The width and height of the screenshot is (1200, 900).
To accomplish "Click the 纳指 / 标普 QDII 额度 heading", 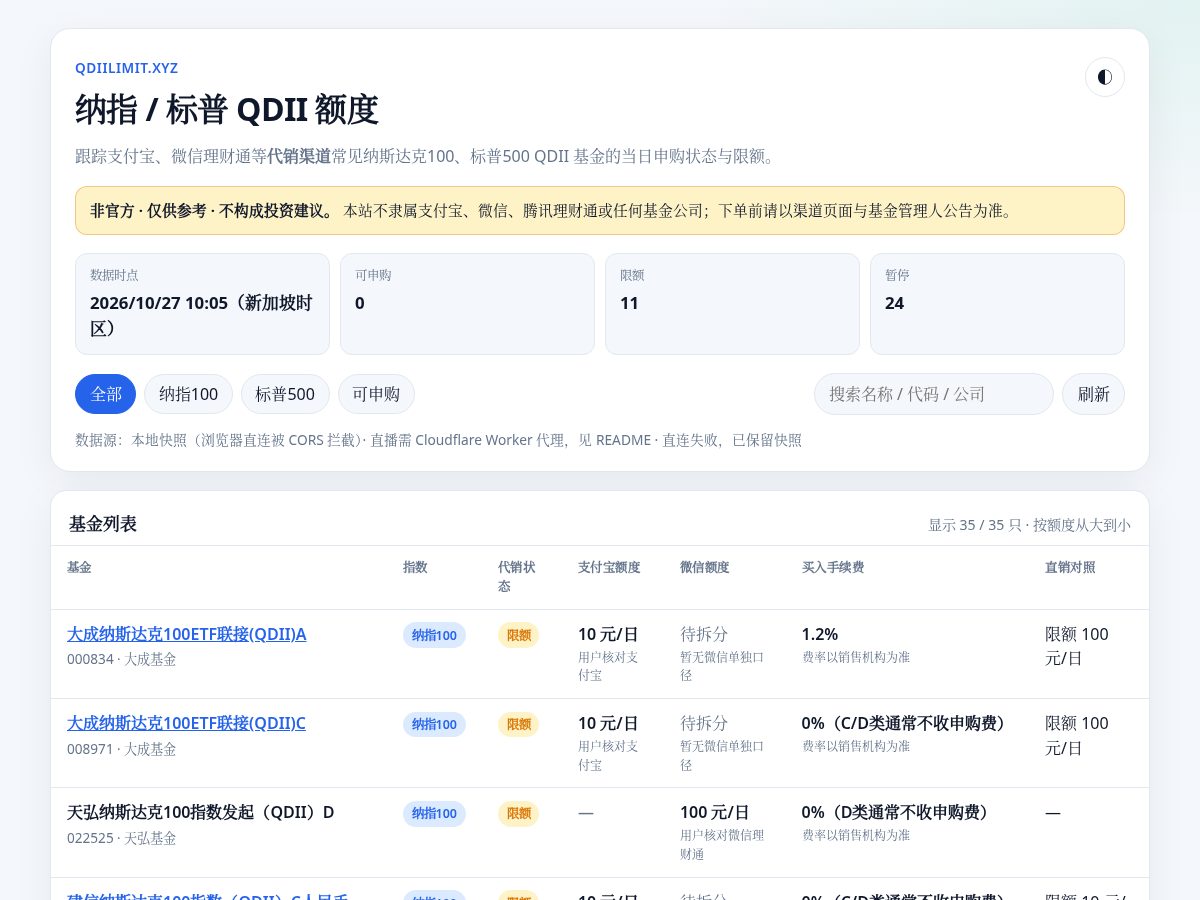I will tap(227, 109).
